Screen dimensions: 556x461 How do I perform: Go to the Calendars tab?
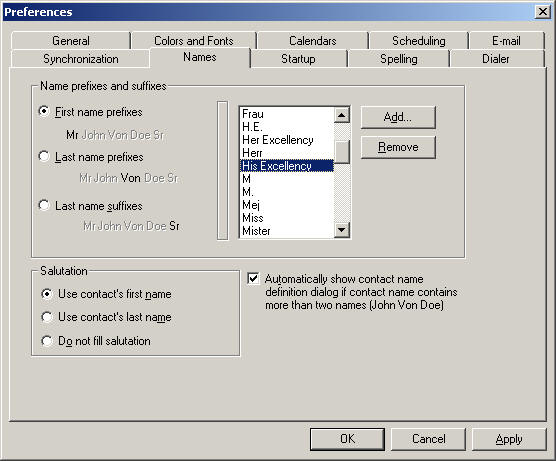tap(313, 41)
